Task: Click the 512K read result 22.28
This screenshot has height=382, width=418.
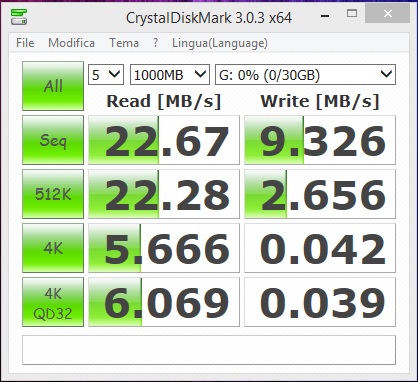Action: [164, 194]
